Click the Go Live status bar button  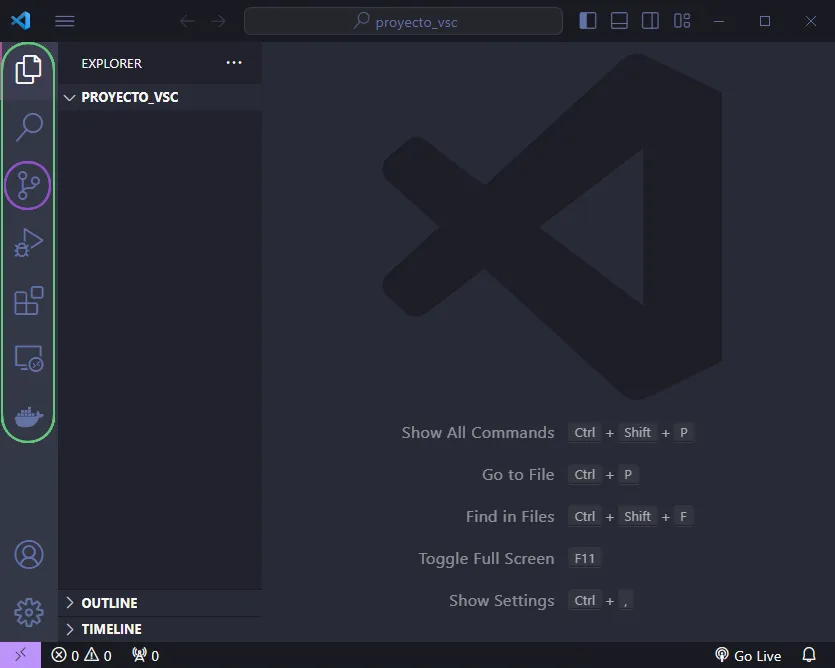pos(748,656)
